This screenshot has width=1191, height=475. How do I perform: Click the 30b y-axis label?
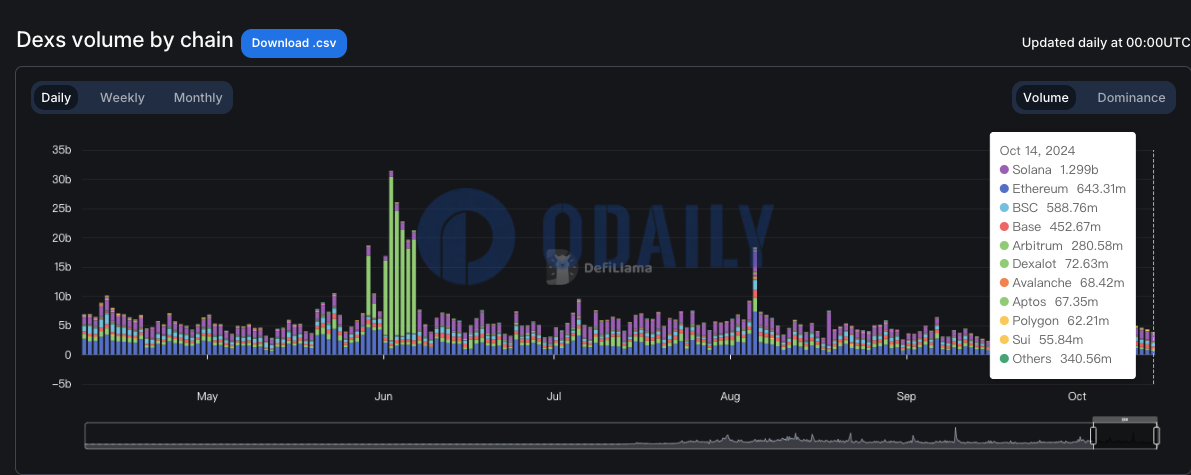(x=61, y=180)
